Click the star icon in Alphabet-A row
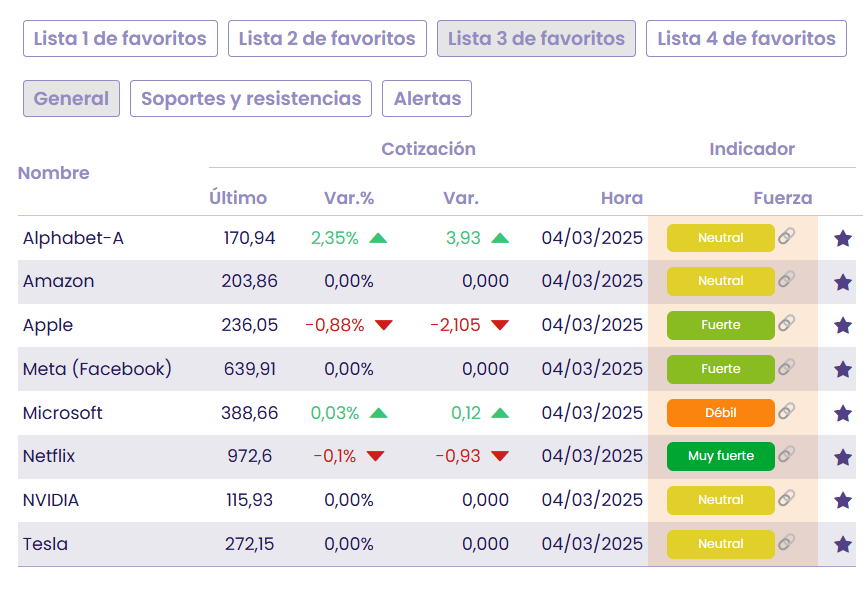 843,238
